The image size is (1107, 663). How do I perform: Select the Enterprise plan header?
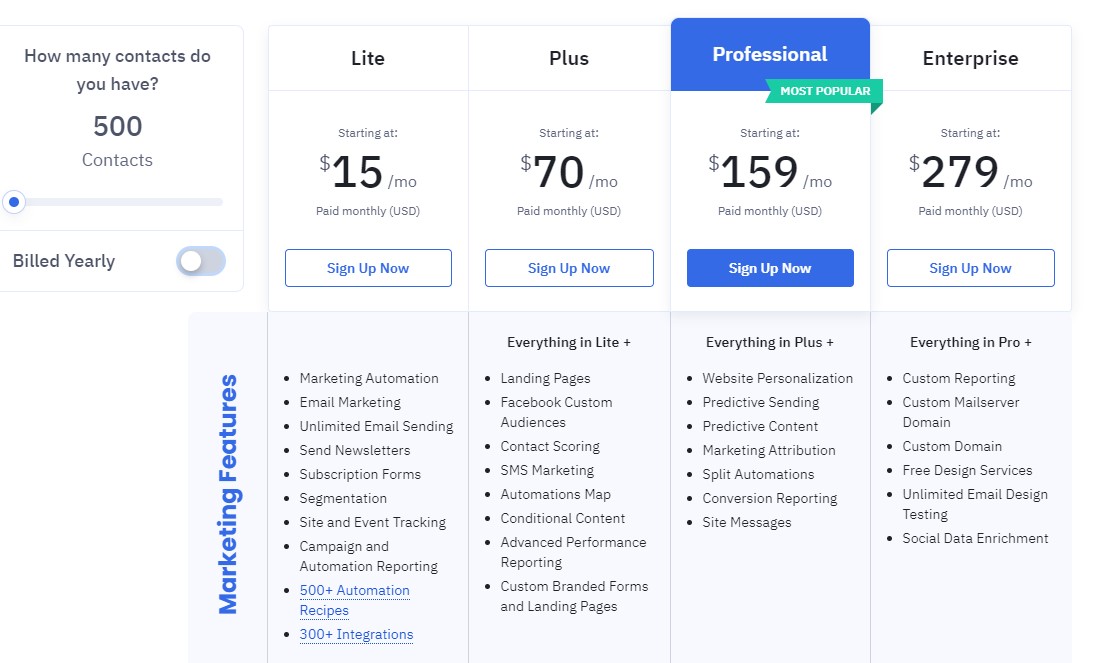point(970,58)
